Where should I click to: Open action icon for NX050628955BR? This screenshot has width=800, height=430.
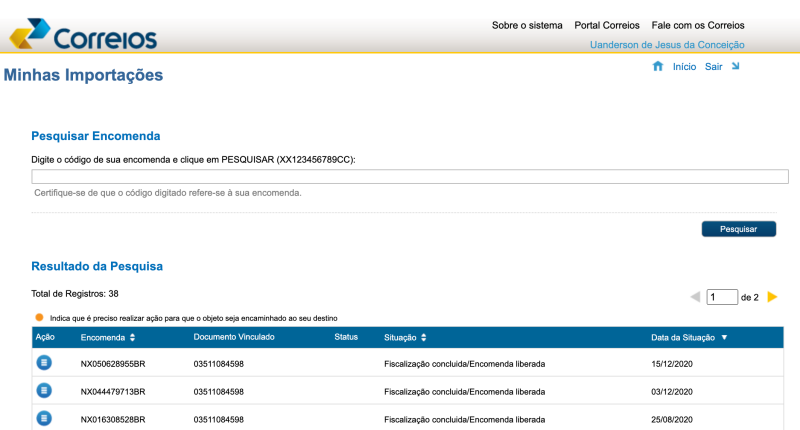click(44, 362)
